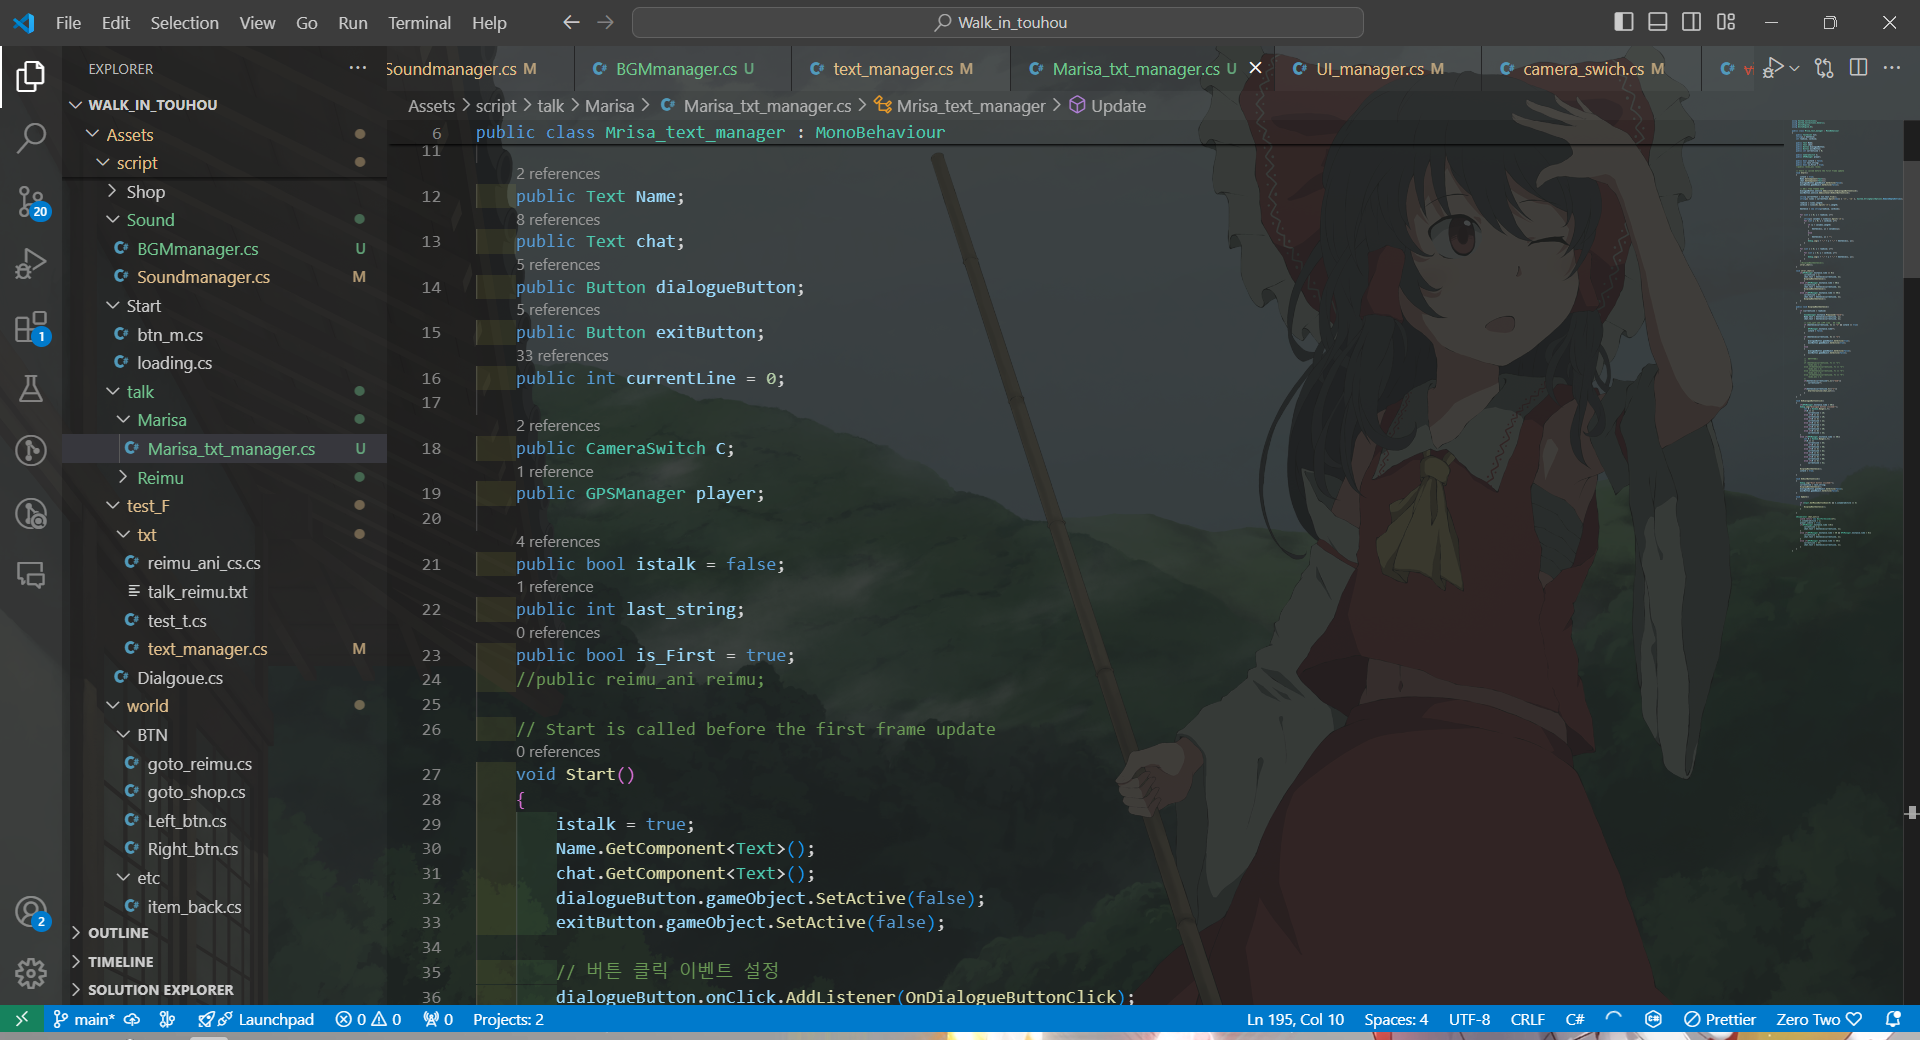Split the editor right
Screen dimensions: 1920x1040
[1859, 68]
